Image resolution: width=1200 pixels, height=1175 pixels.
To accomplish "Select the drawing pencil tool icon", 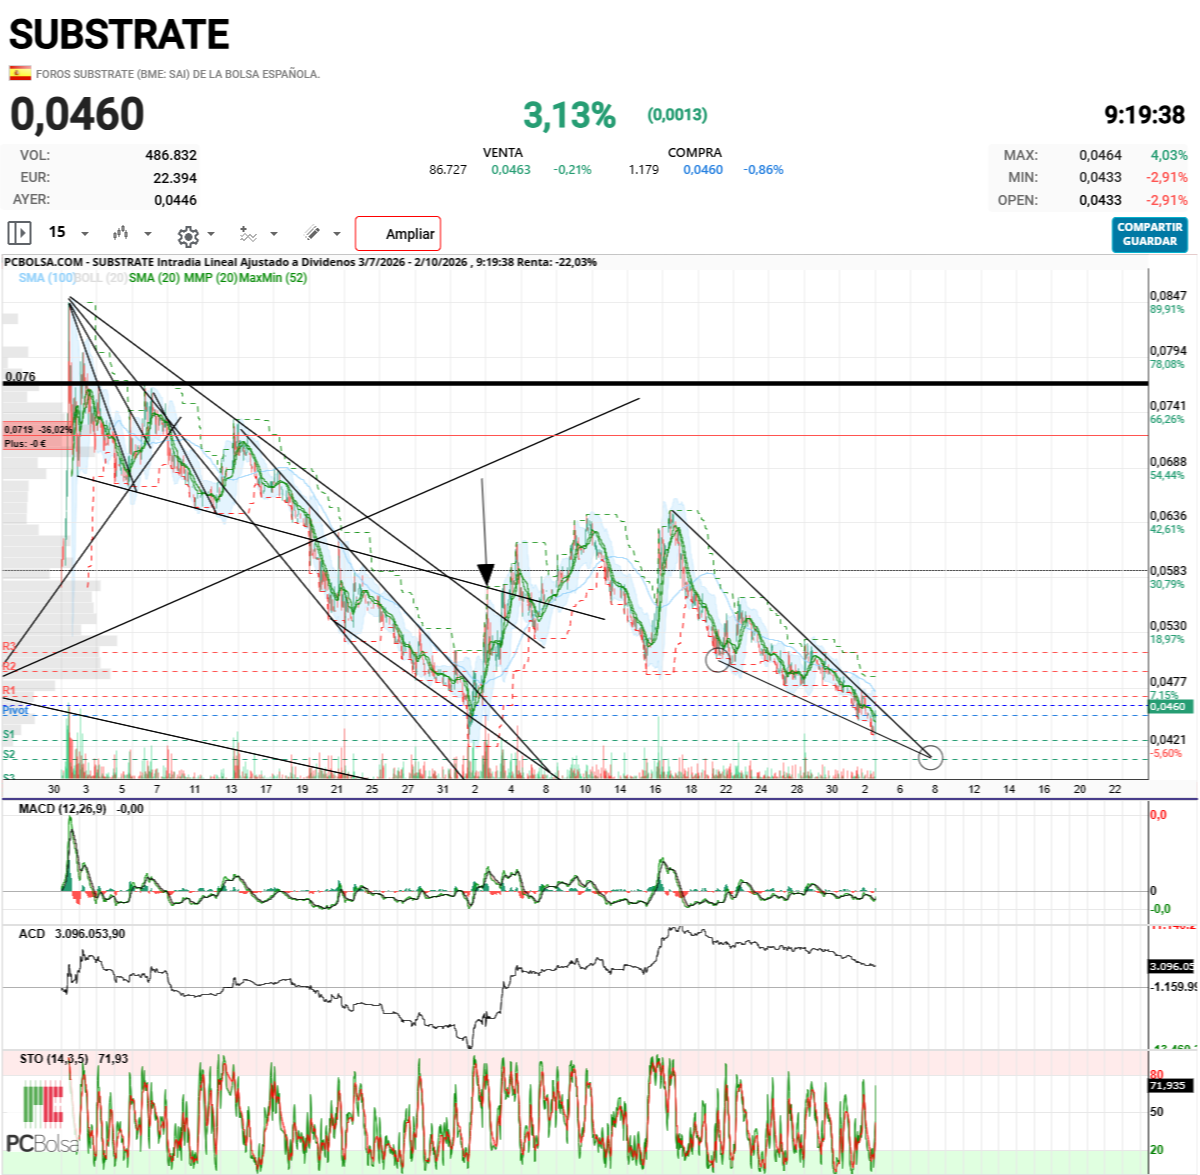I will click(x=312, y=233).
